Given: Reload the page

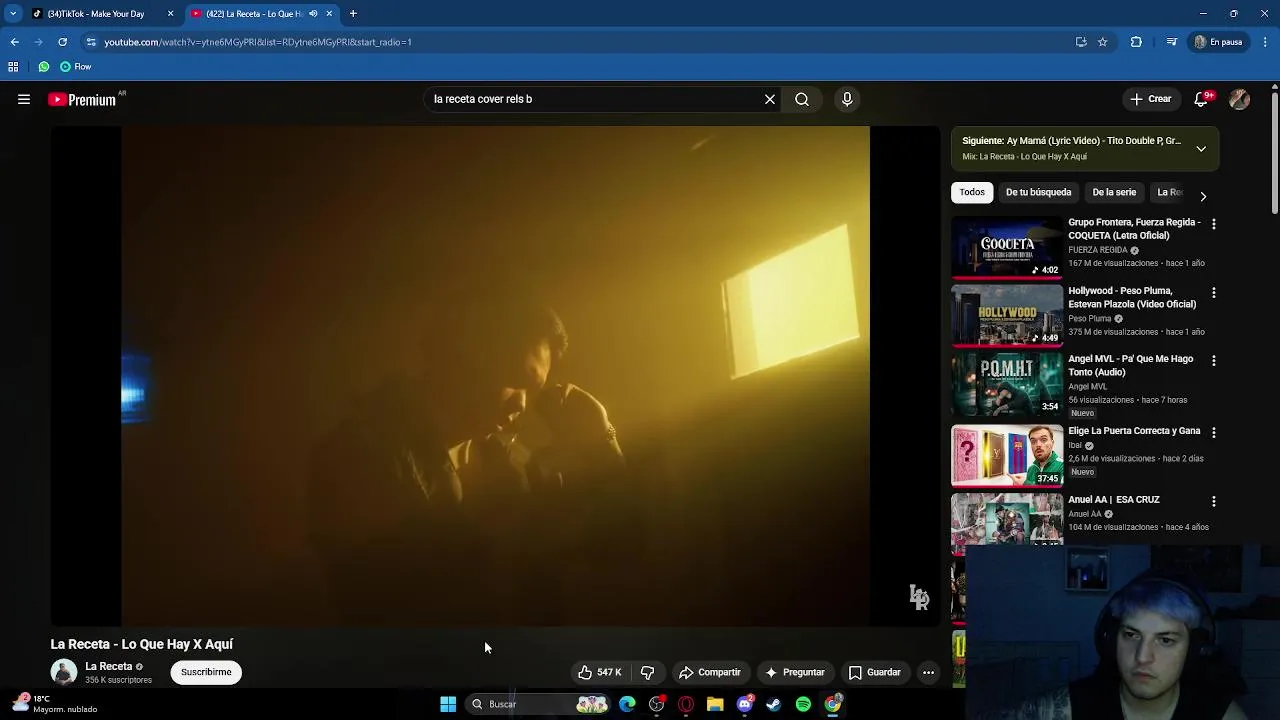Looking at the screenshot, I should (62, 42).
